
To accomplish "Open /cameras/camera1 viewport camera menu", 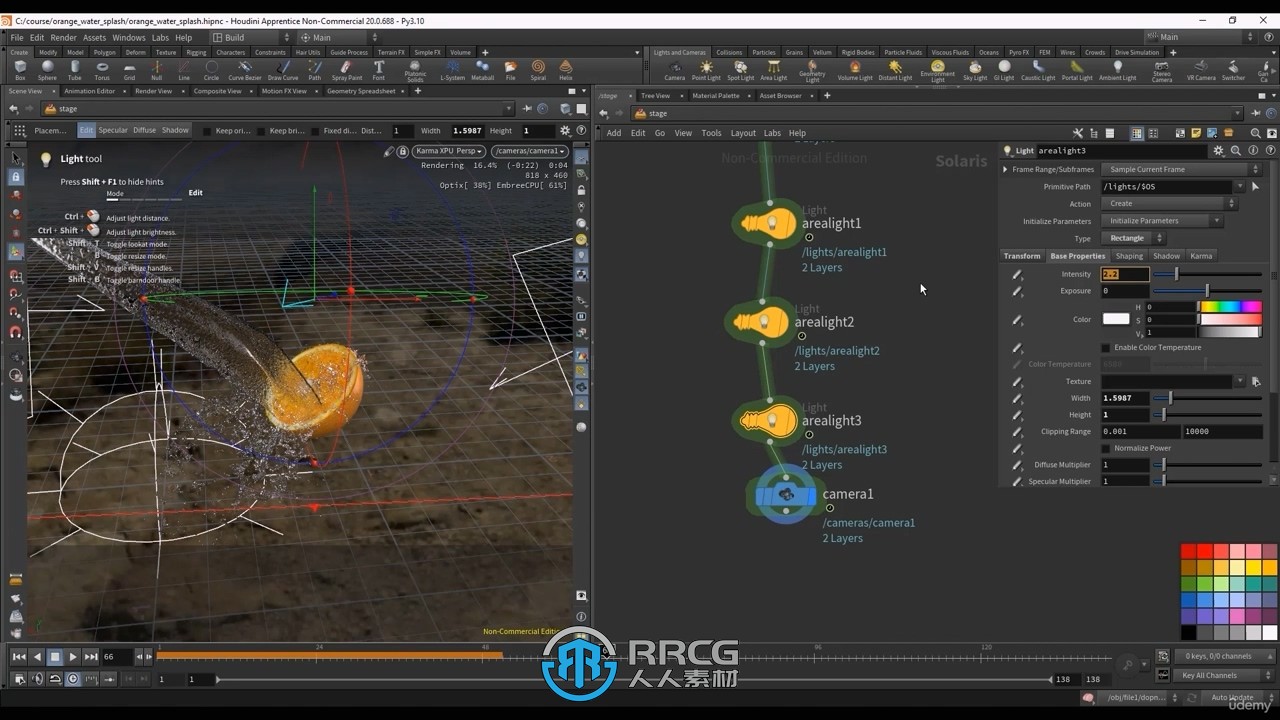I will [x=529, y=151].
